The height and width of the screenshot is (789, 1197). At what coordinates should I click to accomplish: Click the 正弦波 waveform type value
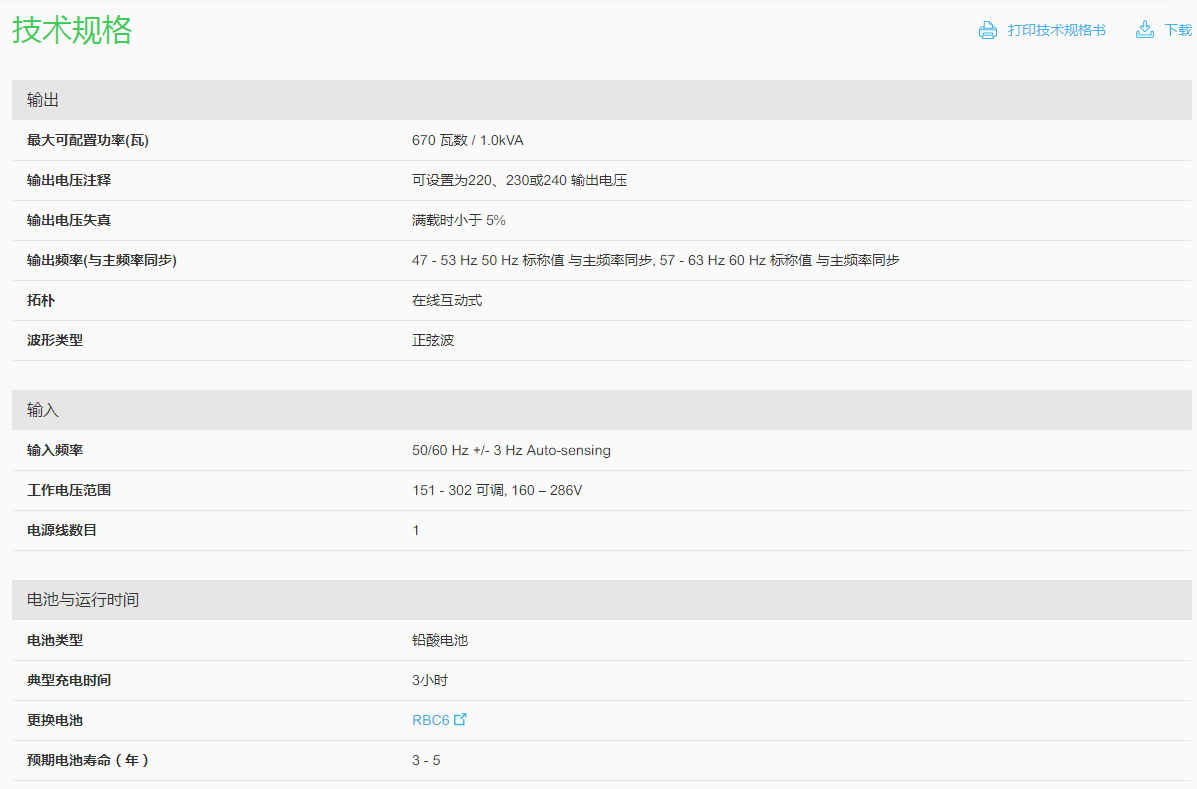tap(433, 340)
